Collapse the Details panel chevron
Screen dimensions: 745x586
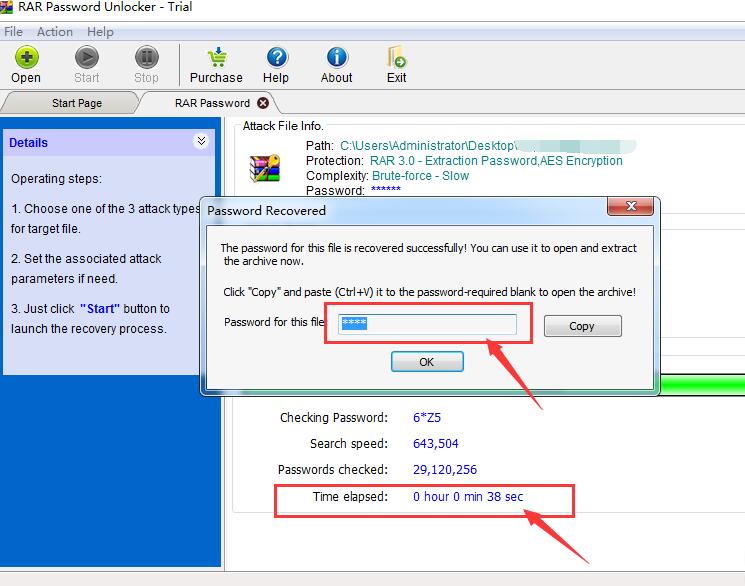pyautogui.click(x=201, y=142)
